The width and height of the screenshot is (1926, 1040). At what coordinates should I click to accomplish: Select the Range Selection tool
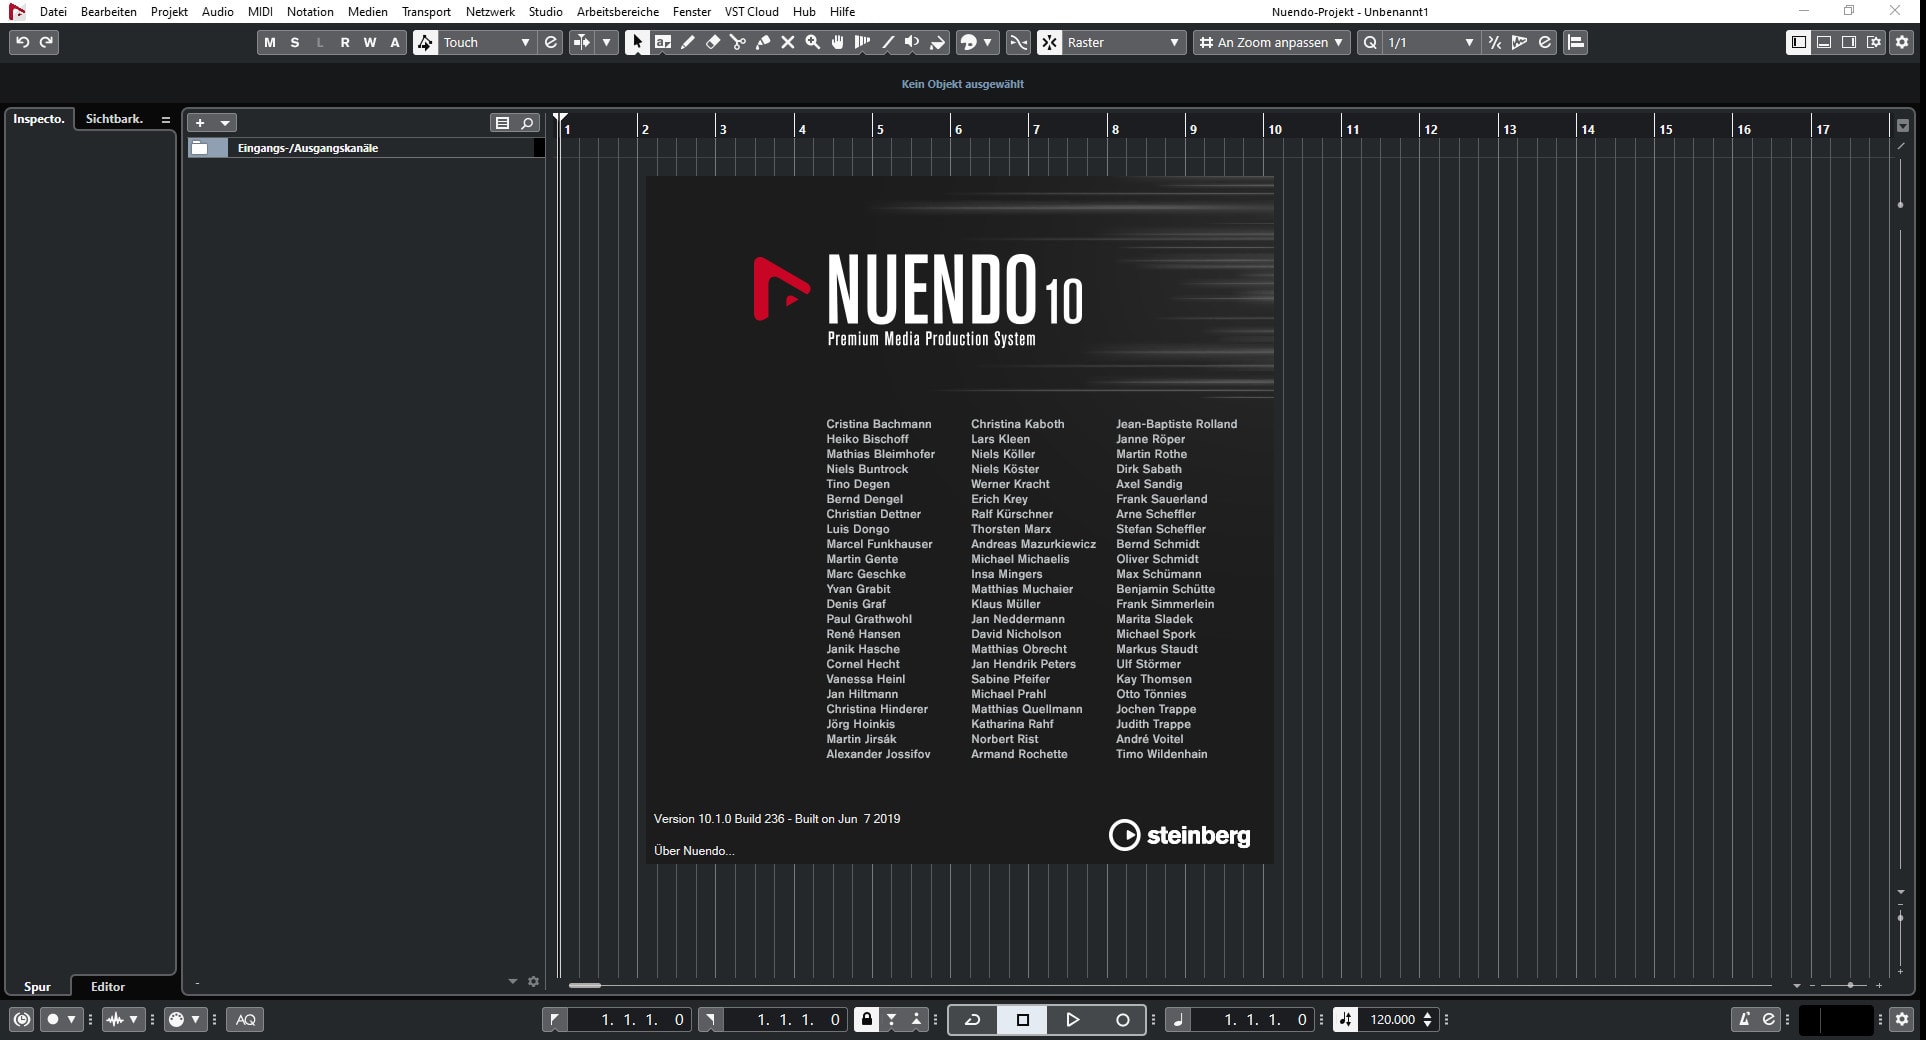[x=662, y=42]
